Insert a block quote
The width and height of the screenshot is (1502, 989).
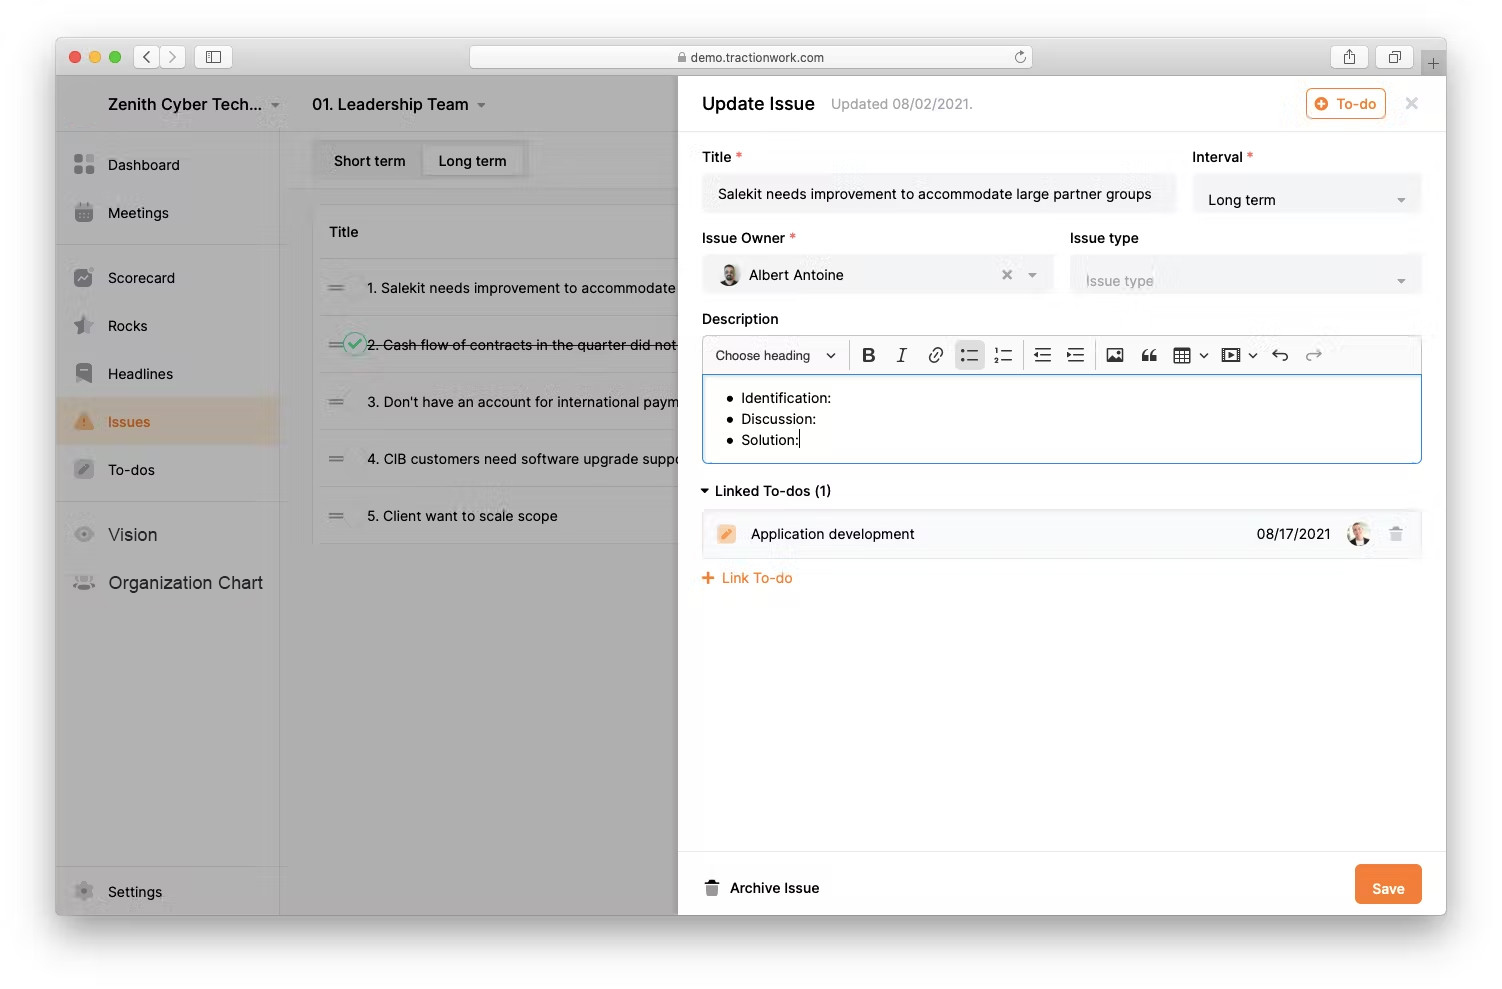point(1149,355)
